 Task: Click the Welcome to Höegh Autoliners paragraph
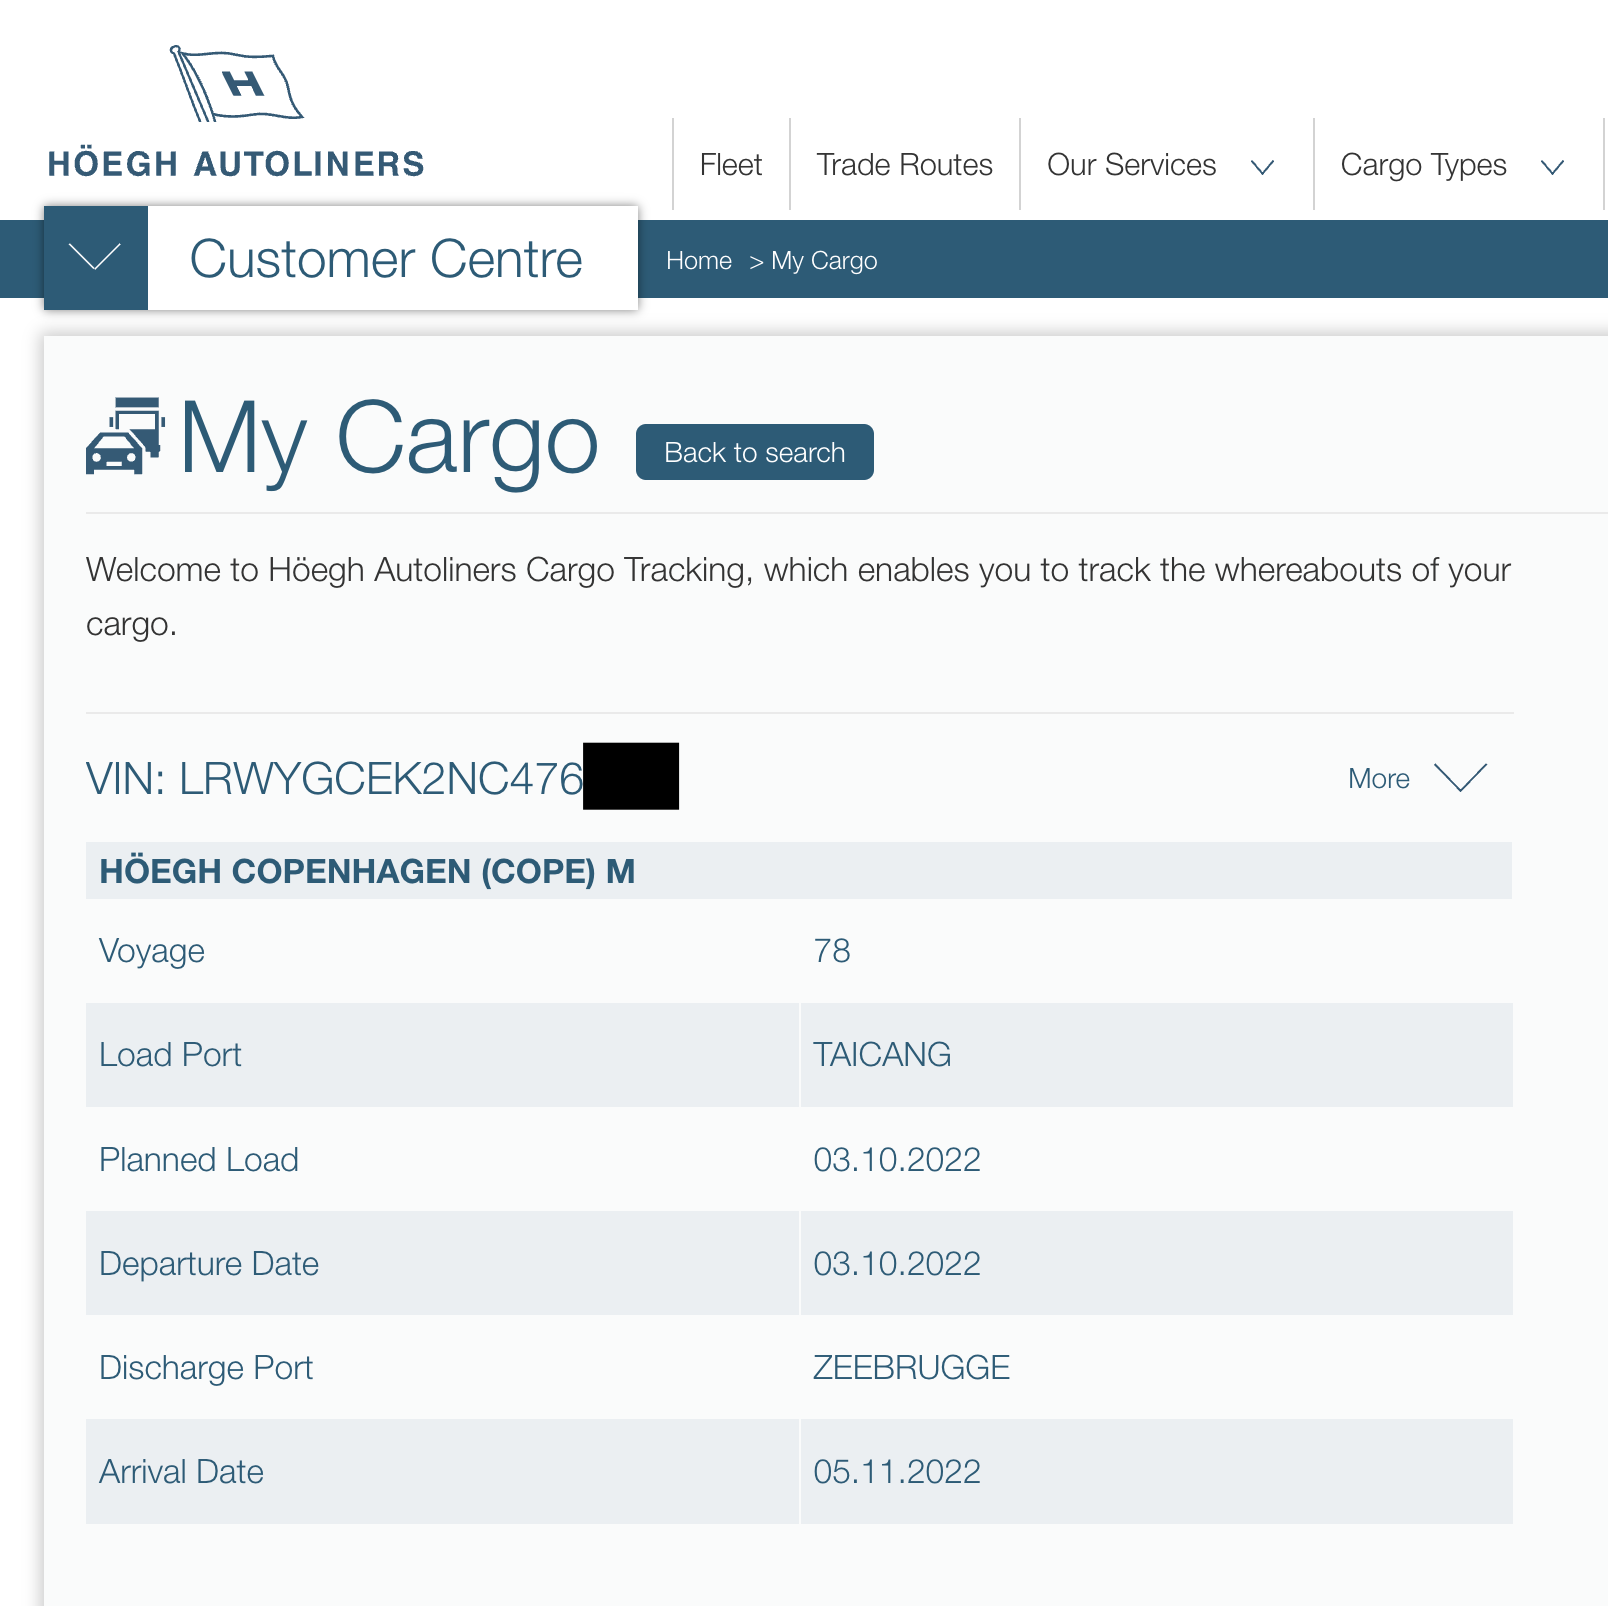798,597
